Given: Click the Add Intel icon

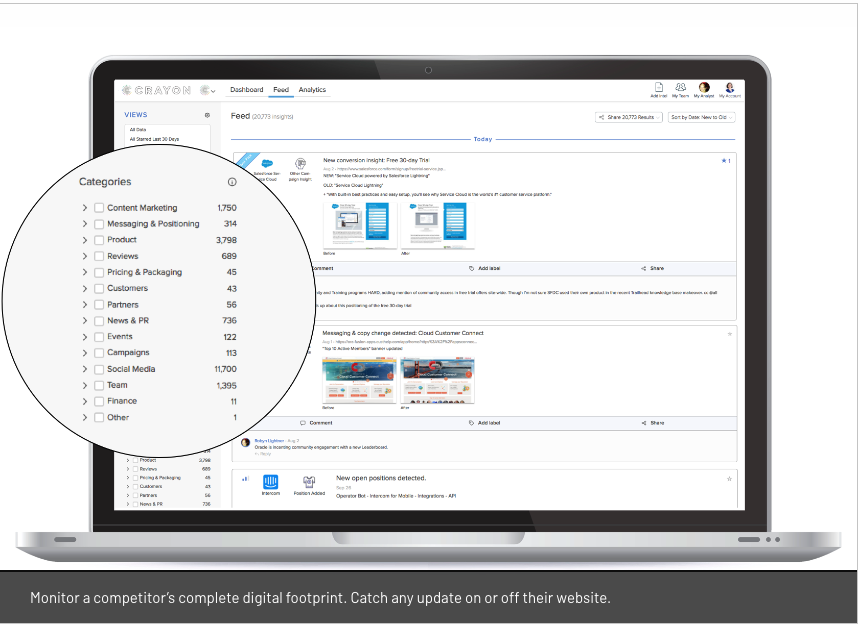Looking at the screenshot, I should coord(658,88).
